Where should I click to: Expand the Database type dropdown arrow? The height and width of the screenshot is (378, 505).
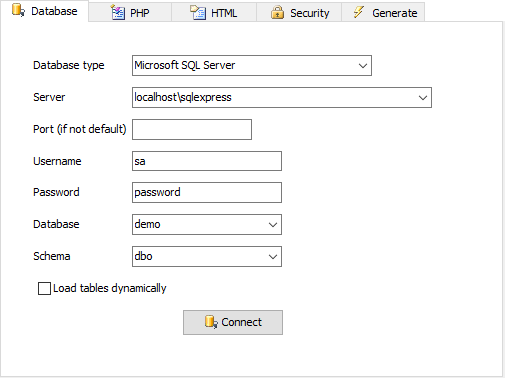tap(363, 66)
